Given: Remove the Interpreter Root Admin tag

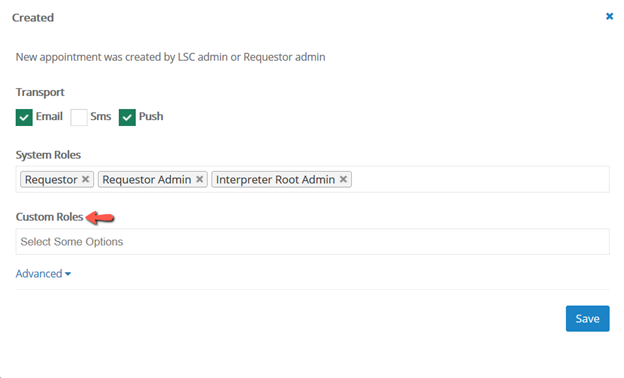Looking at the screenshot, I should tap(343, 179).
